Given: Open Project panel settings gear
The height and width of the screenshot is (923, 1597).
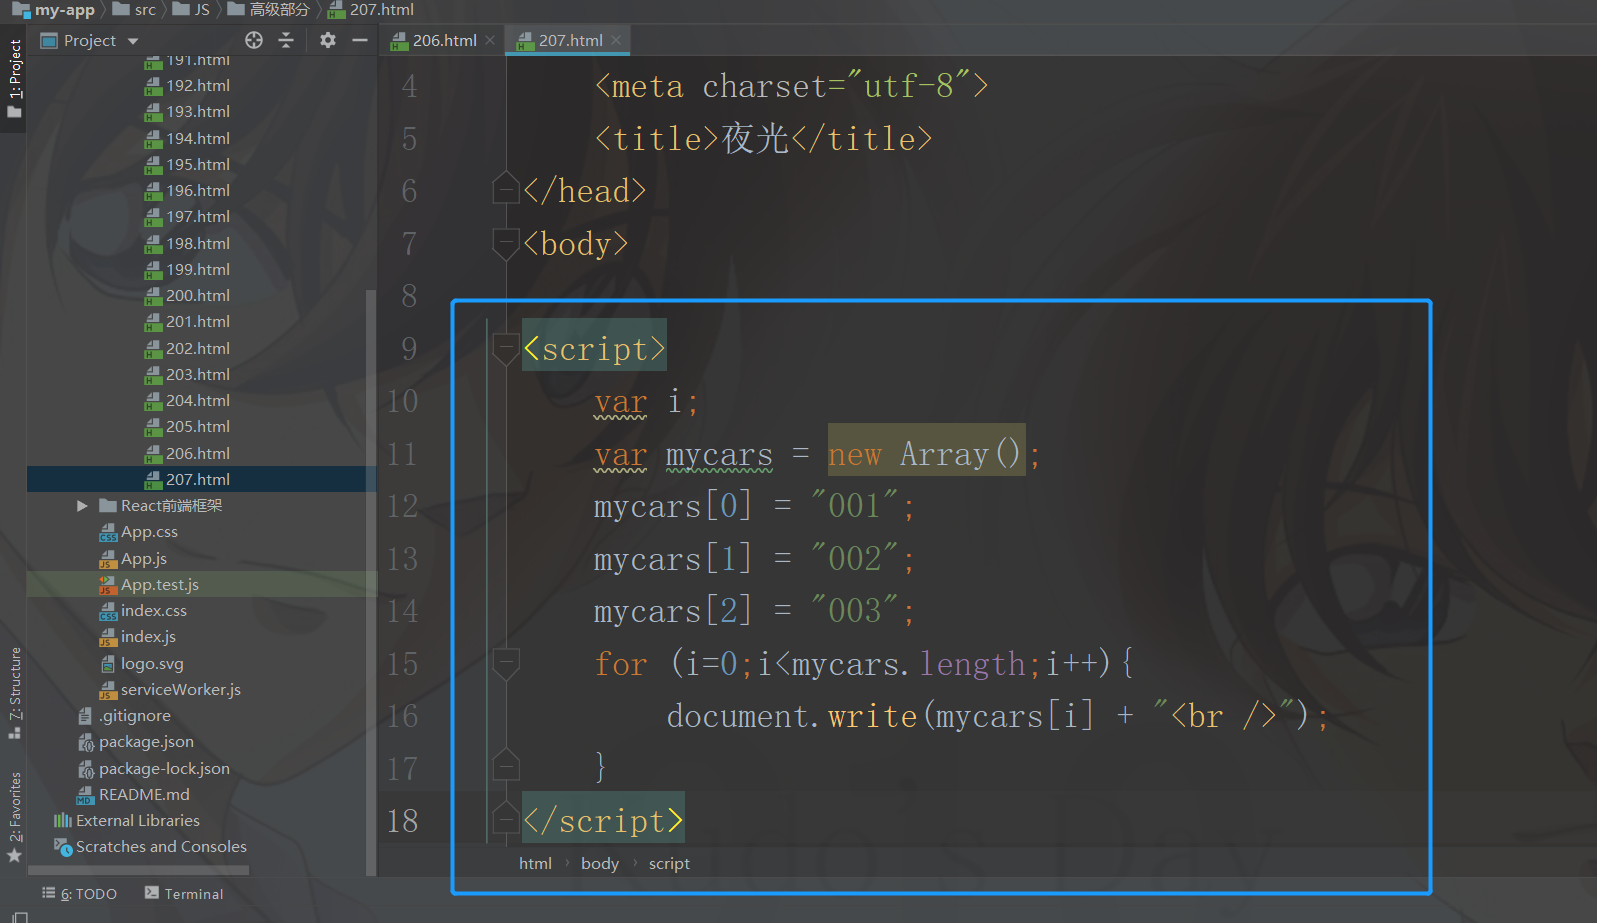Looking at the screenshot, I should 328,40.
